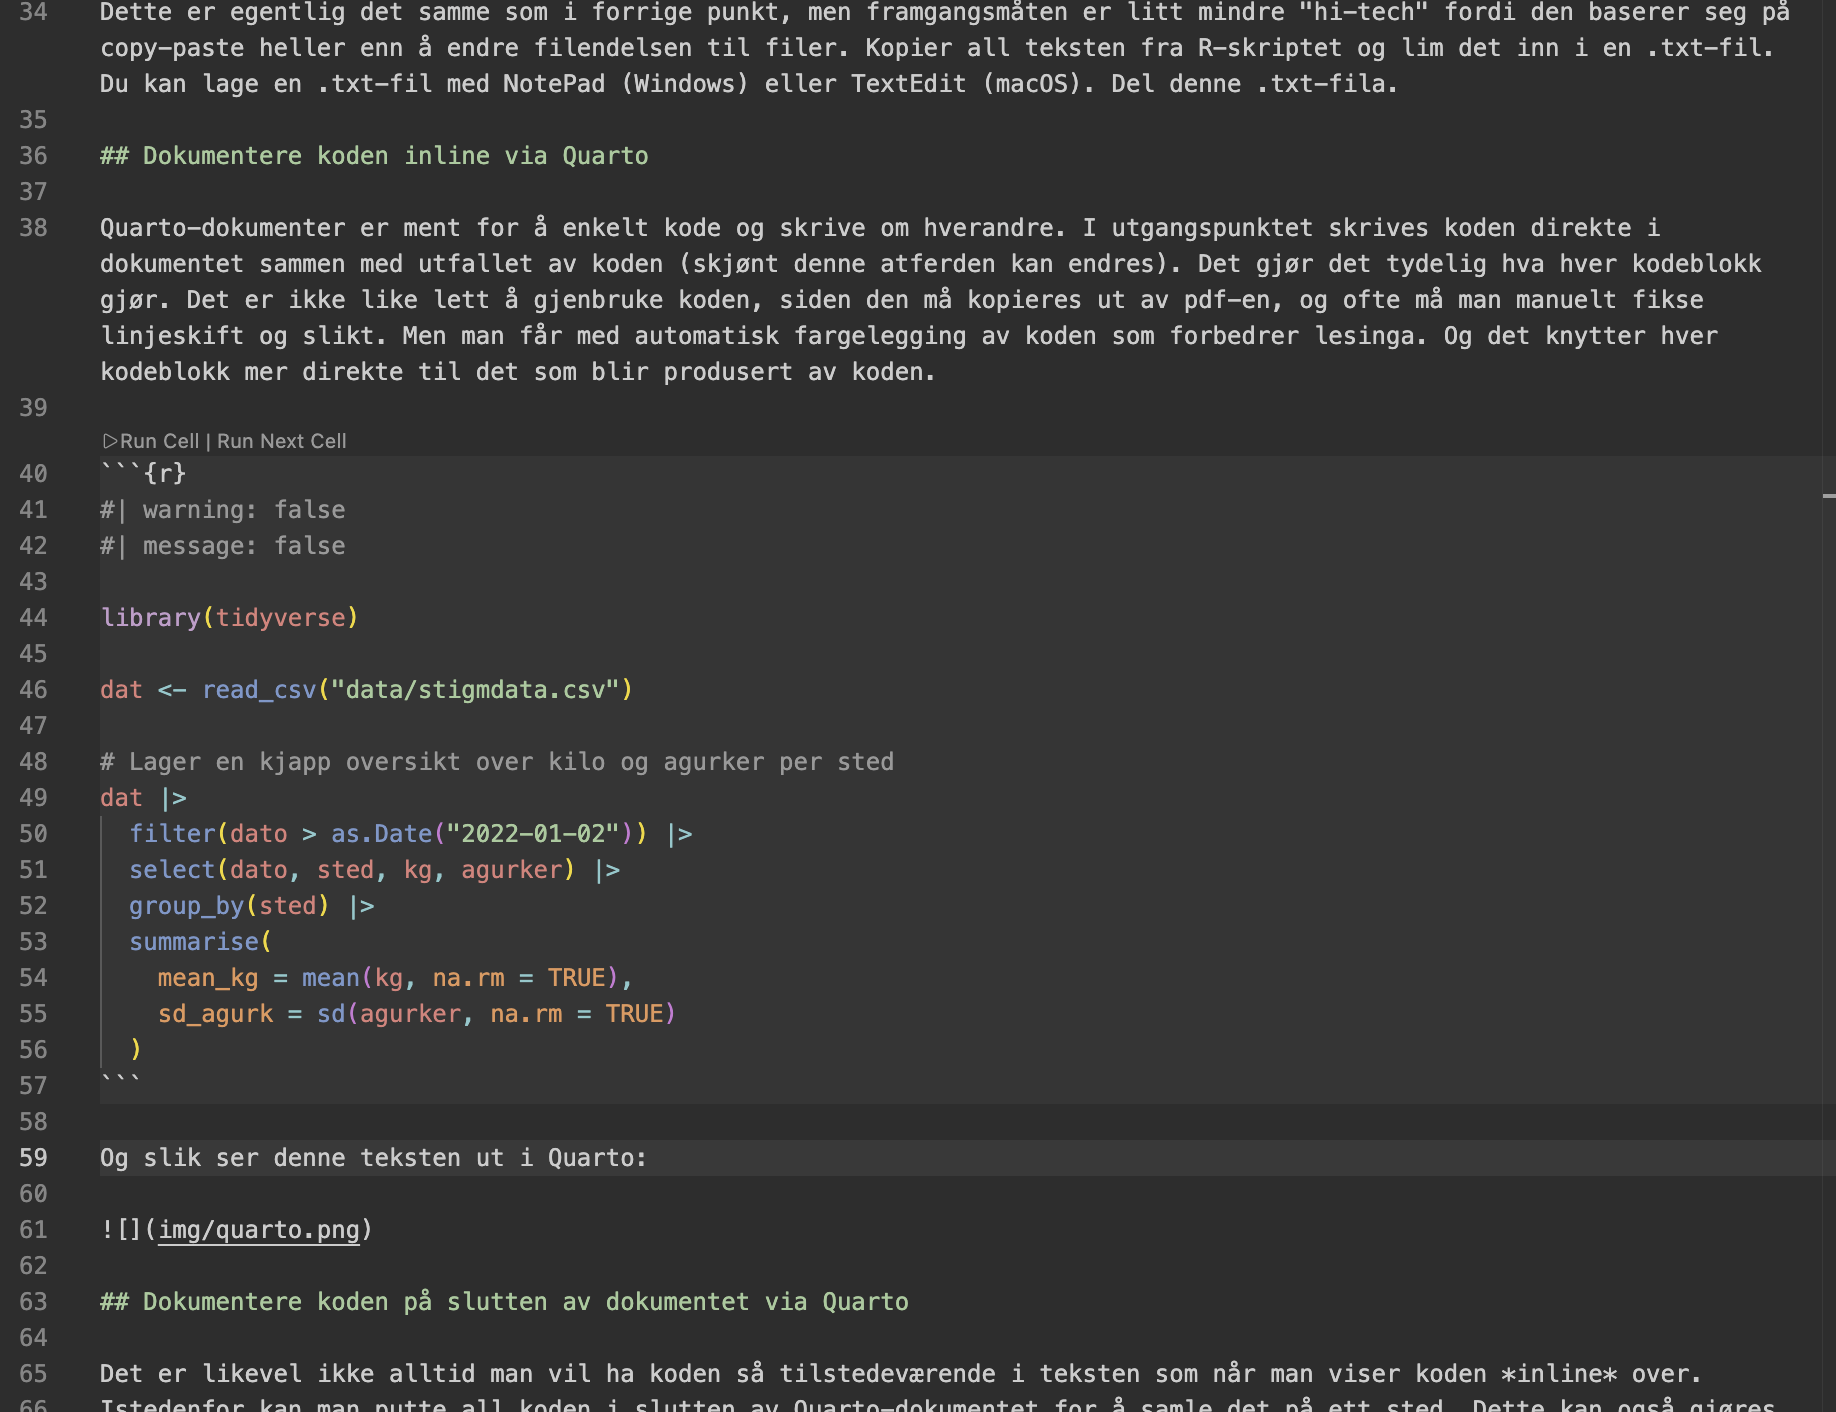Screen dimensions: 1836x1412
Task: Click the group_by function call
Action: click(x=186, y=906)
